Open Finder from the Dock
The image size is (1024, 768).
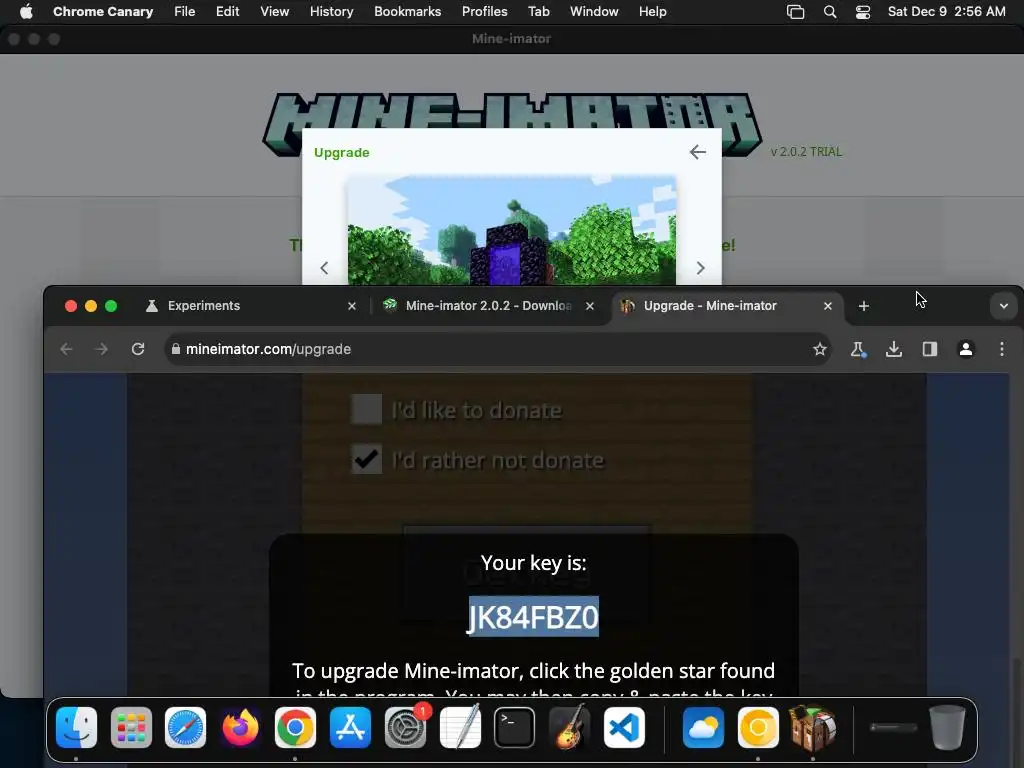76,727
